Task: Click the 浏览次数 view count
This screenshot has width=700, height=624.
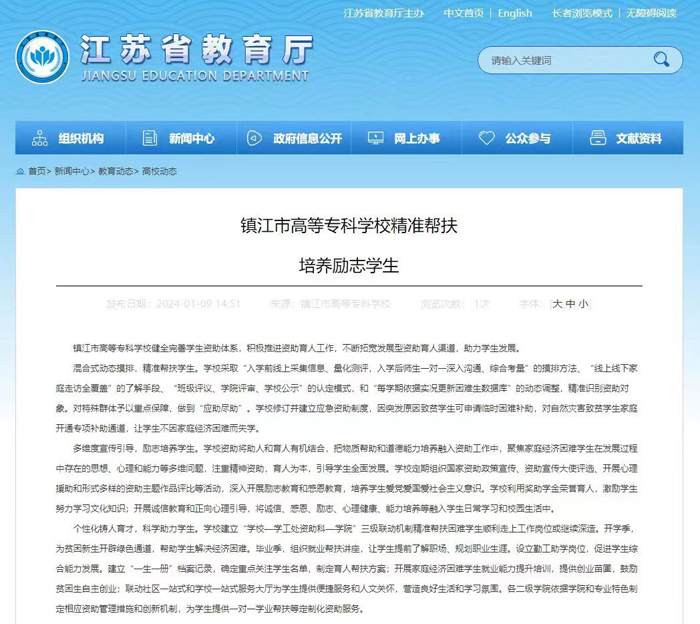Action: click(455, 304)
